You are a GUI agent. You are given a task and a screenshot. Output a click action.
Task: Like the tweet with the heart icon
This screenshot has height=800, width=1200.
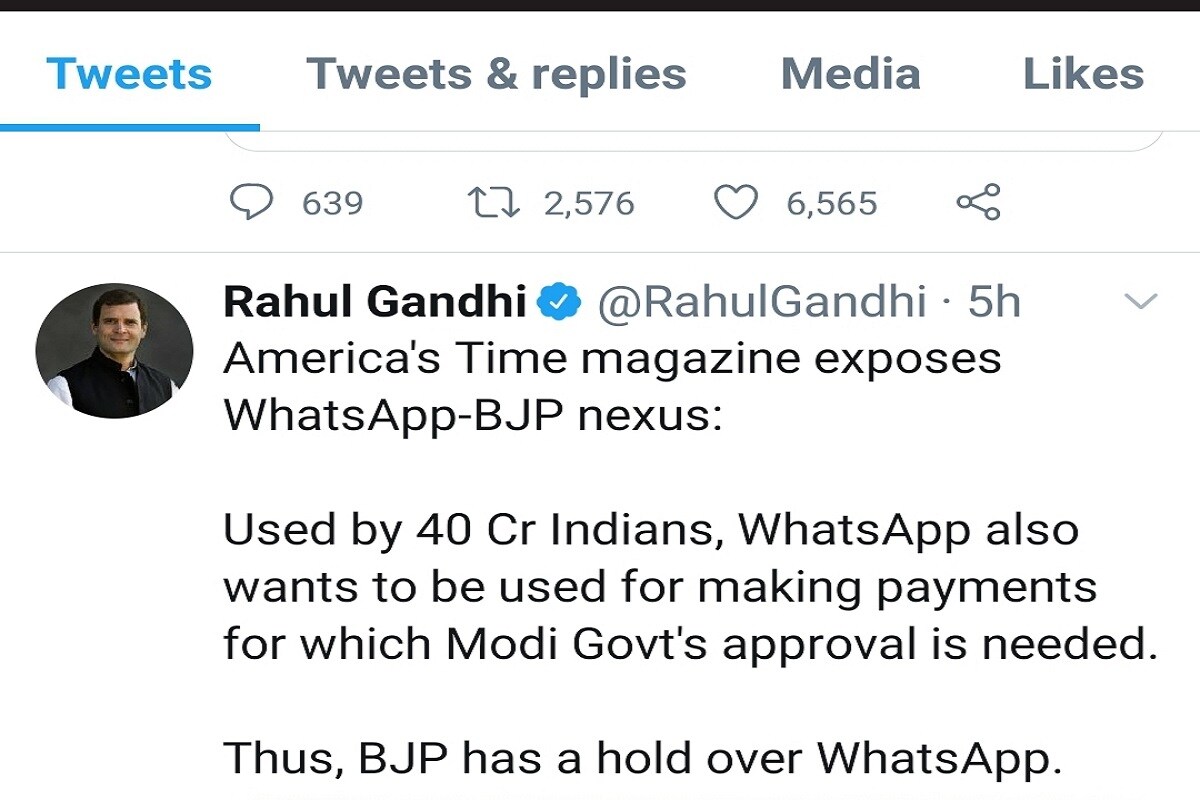point(735,203)
